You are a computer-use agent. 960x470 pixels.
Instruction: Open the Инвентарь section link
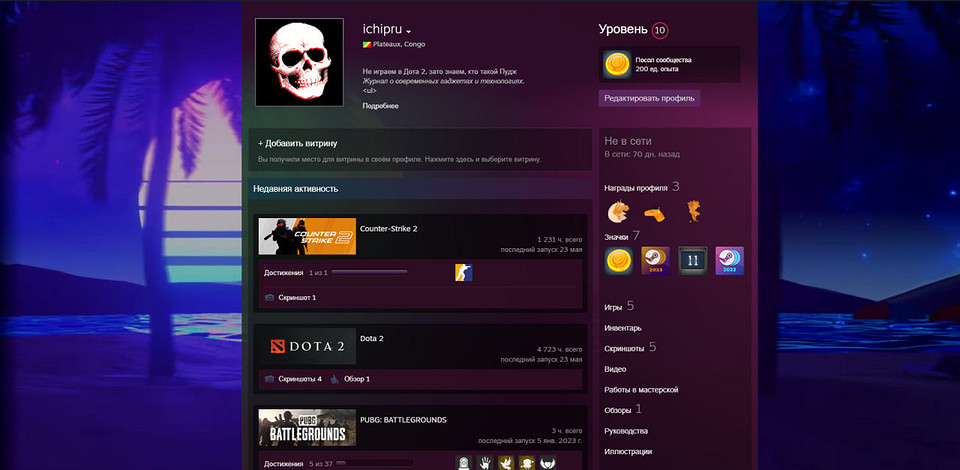[x=623, y=328]
